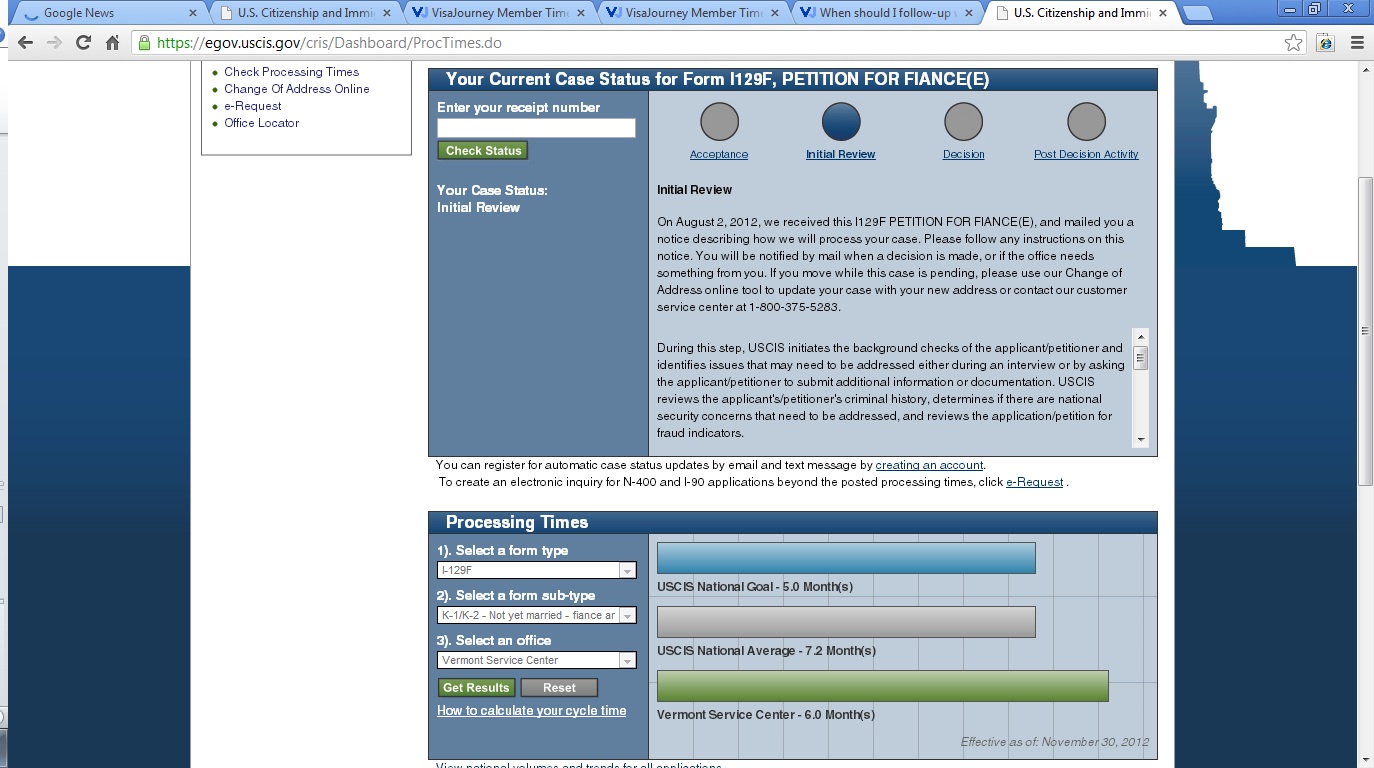Screen dimensions: 1374x768
Task: Follow the 'creating an account' link
Action: pos(930,465)
